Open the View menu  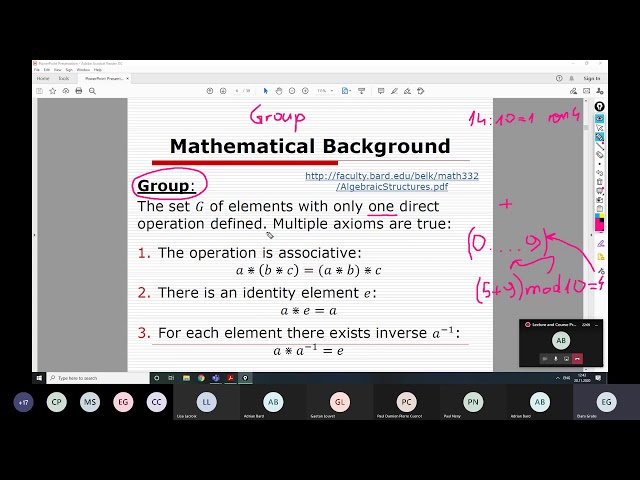pos(58,70)
